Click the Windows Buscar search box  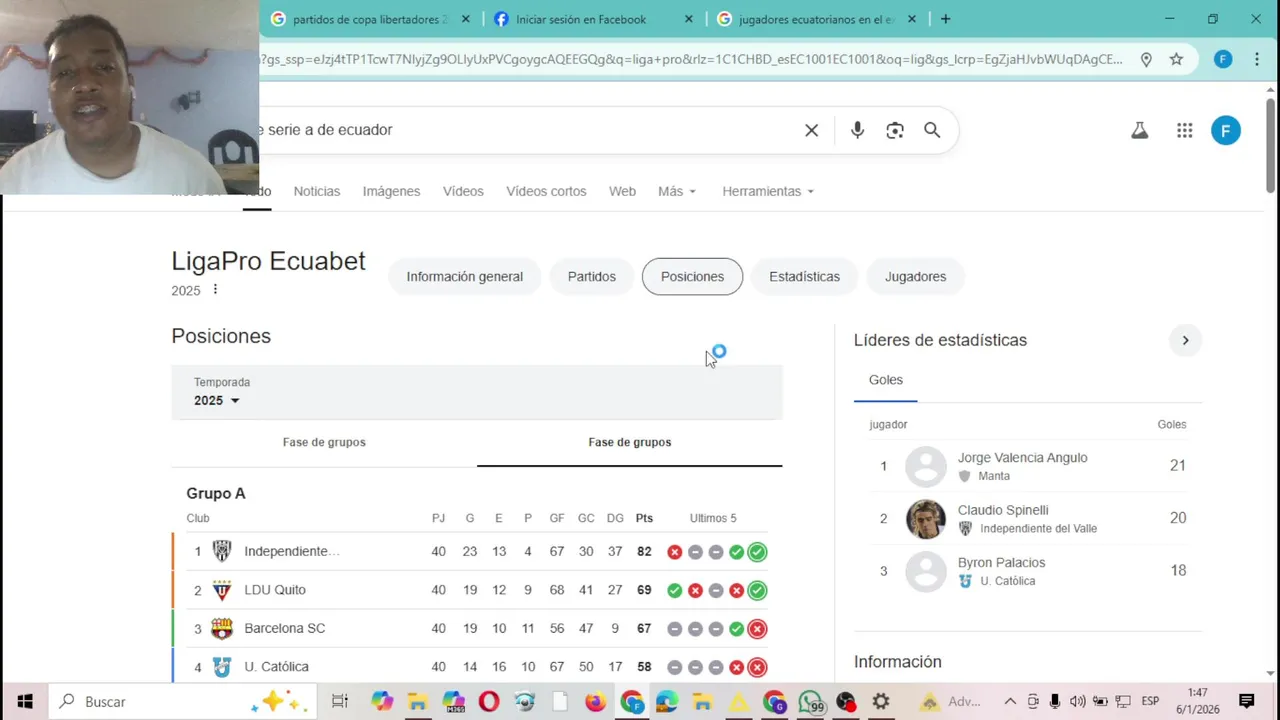(x=184, y=701)
